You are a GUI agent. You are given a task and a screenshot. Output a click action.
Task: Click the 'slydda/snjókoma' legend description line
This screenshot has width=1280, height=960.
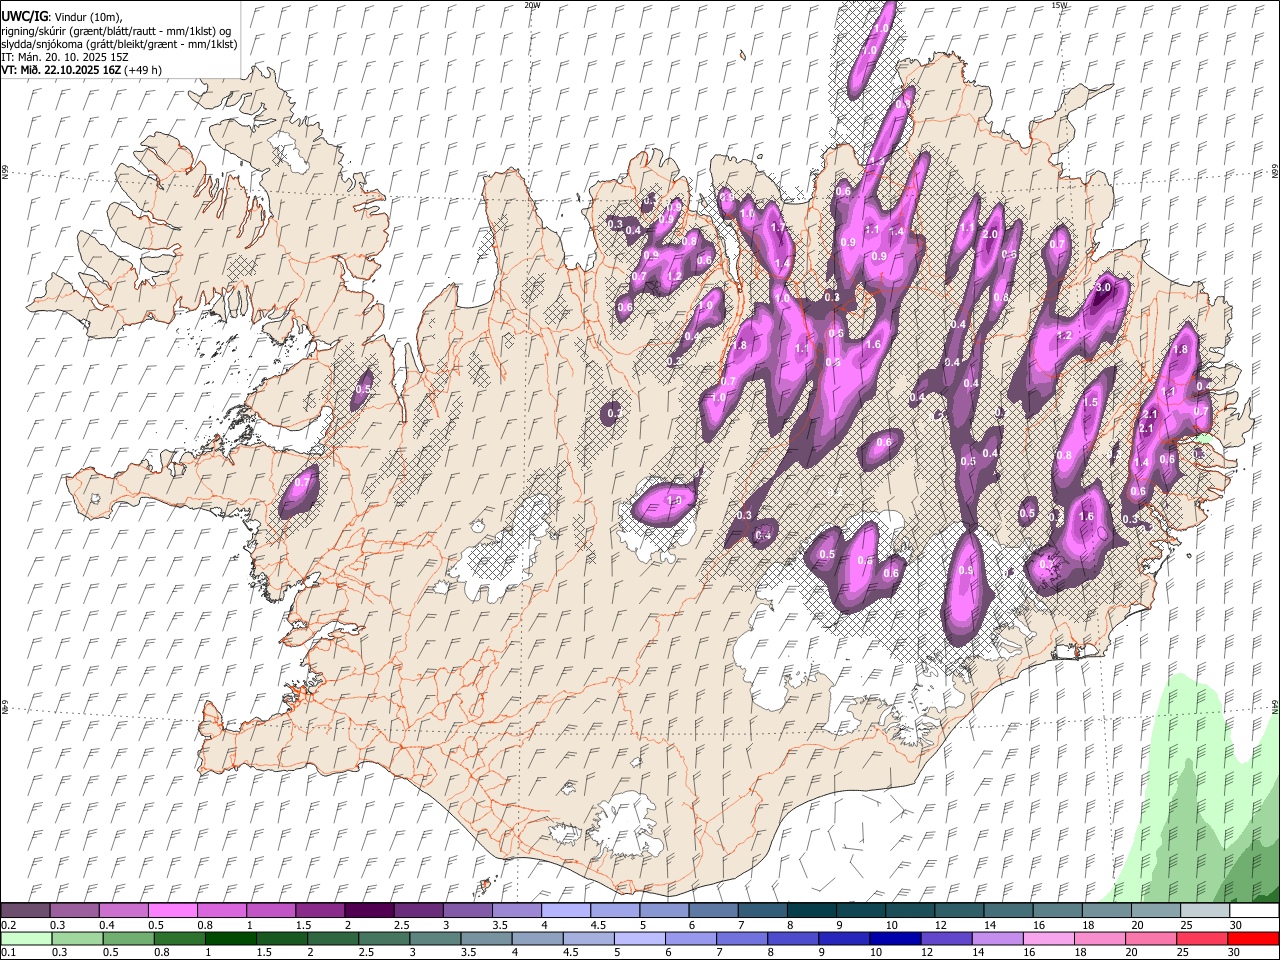coord(120,44)
